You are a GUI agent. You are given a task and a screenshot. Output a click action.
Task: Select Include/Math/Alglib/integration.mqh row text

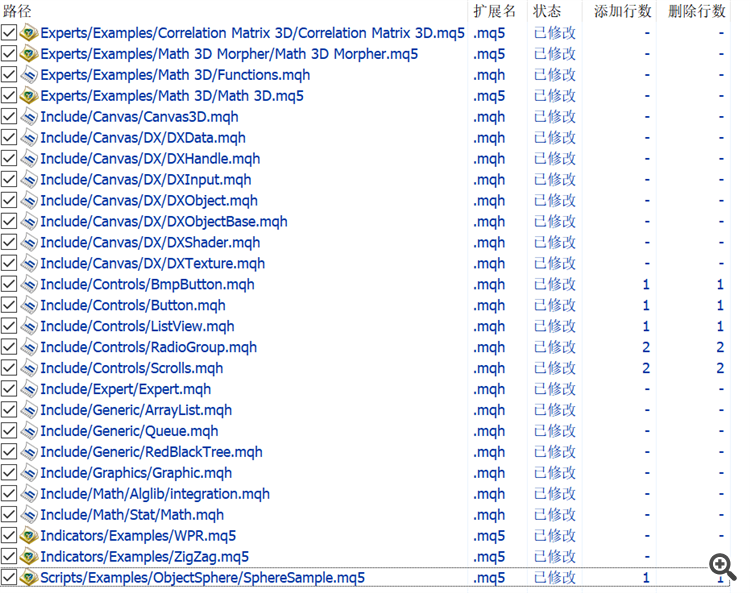pyautogui.click(x=155, y=494)
